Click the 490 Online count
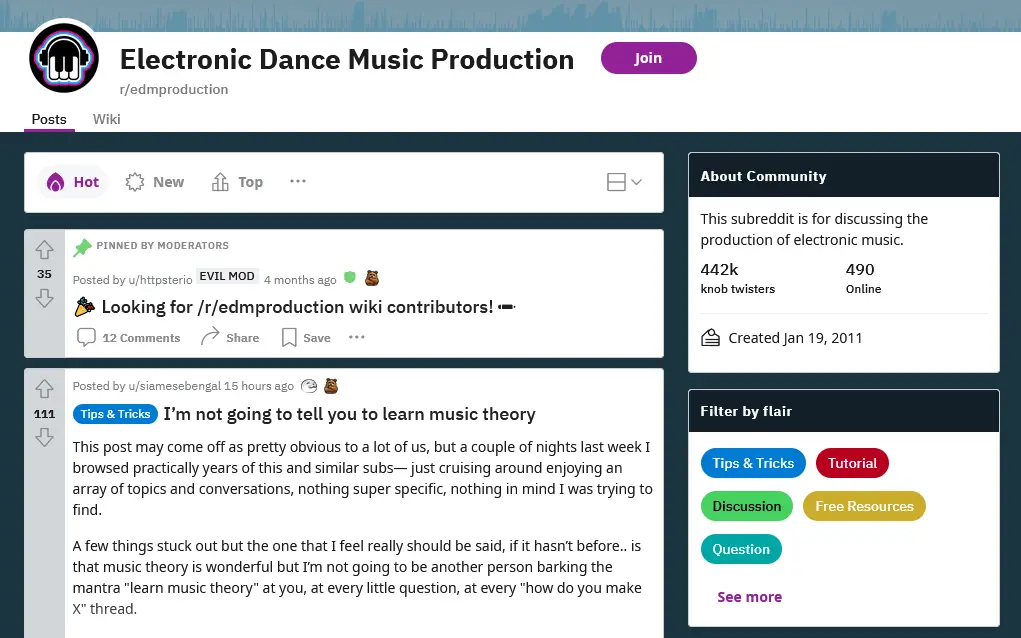The image size is (1021, 638). [863, 279]
